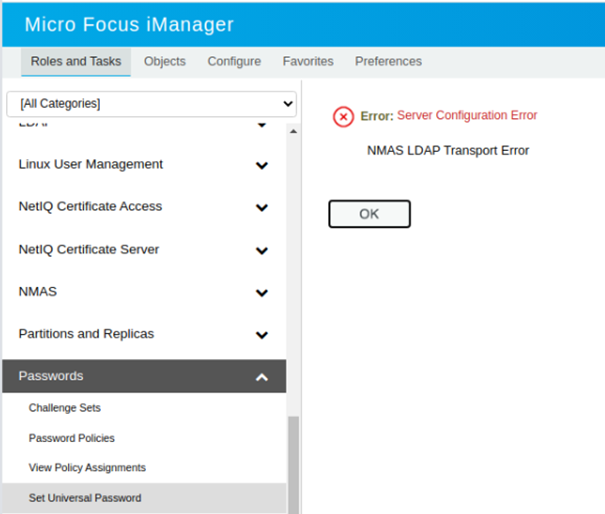
Task: Open the Configure tab
Action: coord(234,61)
